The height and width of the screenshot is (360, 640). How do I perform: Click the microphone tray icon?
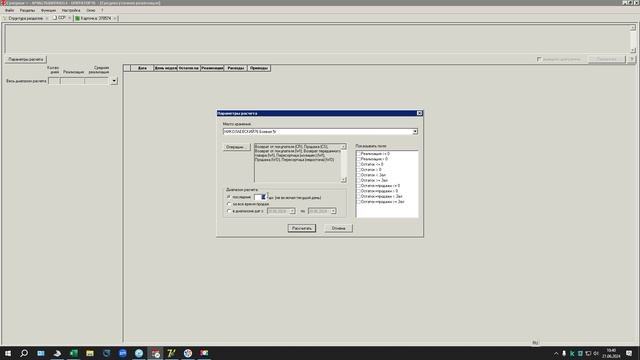(564, 353)
